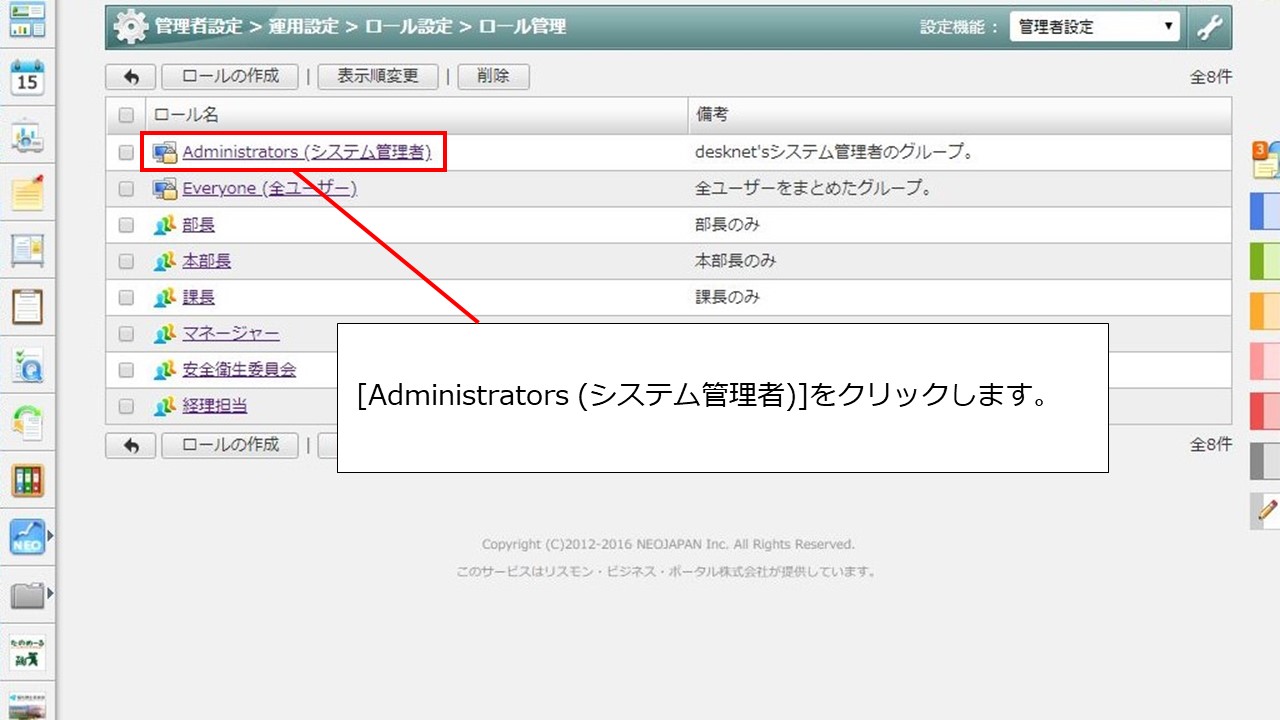Check the 課長 row checkbox
Viewport: 1280px width, 720px height.
click(126, 297)
